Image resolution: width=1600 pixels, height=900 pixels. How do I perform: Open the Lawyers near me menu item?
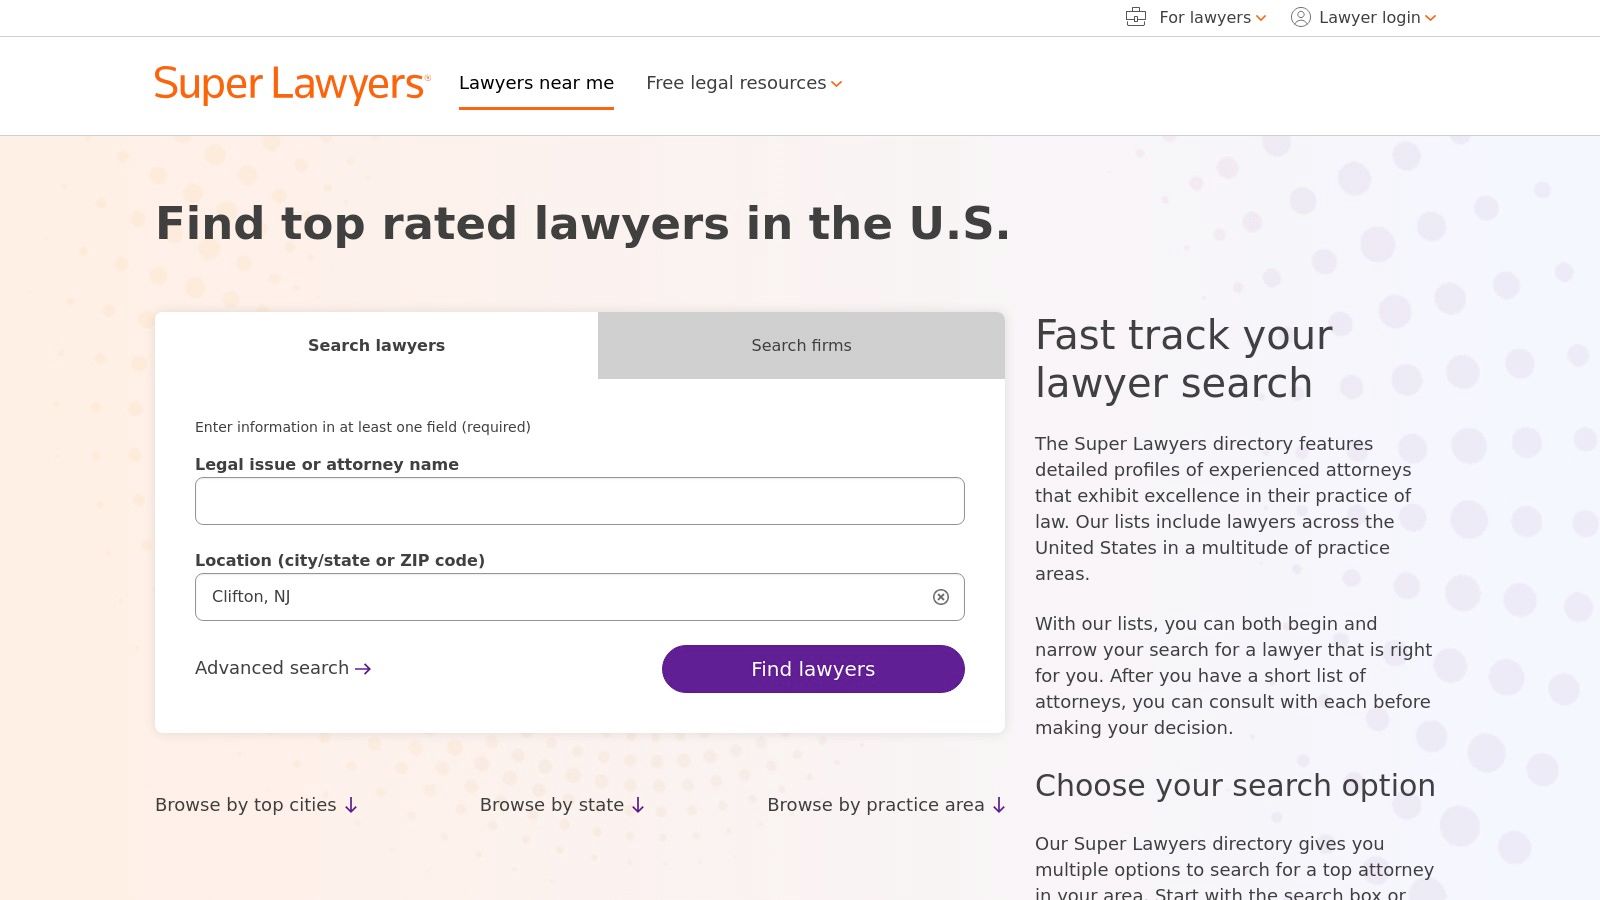[x=536, y=83]
